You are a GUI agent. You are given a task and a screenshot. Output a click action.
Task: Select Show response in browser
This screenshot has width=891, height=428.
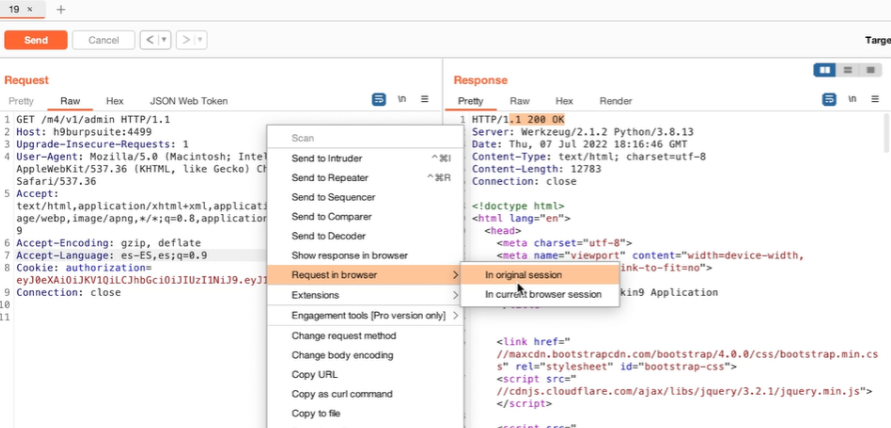coord(365,256)
